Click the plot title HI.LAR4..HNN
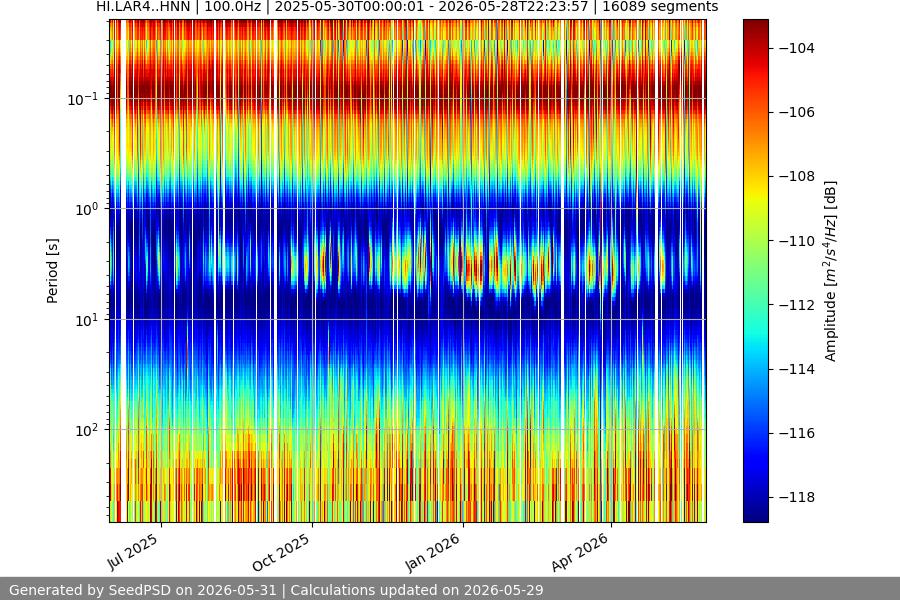Viewport: 900px width, 600px height. (x=143, y=6)
